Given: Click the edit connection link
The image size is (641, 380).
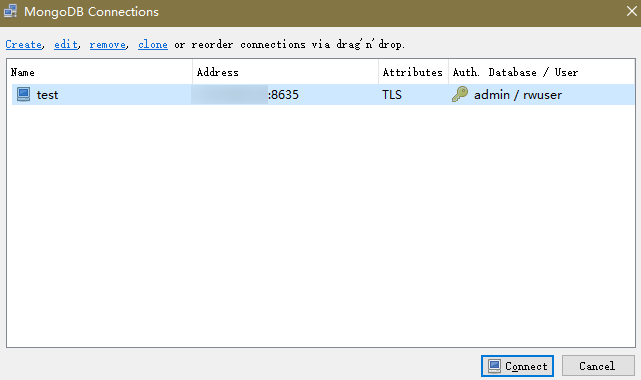Looking at the screenshot, I should tap(66, 44).
